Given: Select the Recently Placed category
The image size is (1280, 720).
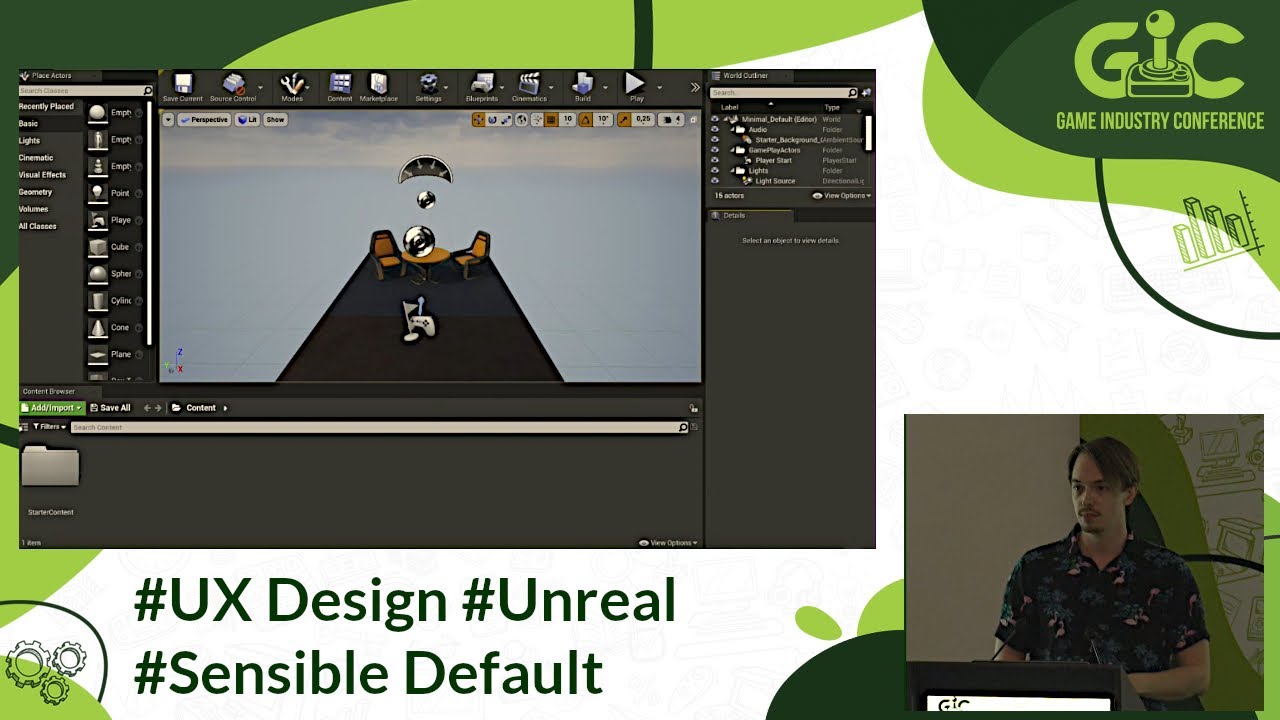Looking at the screenshot, I should pos(46,106).
